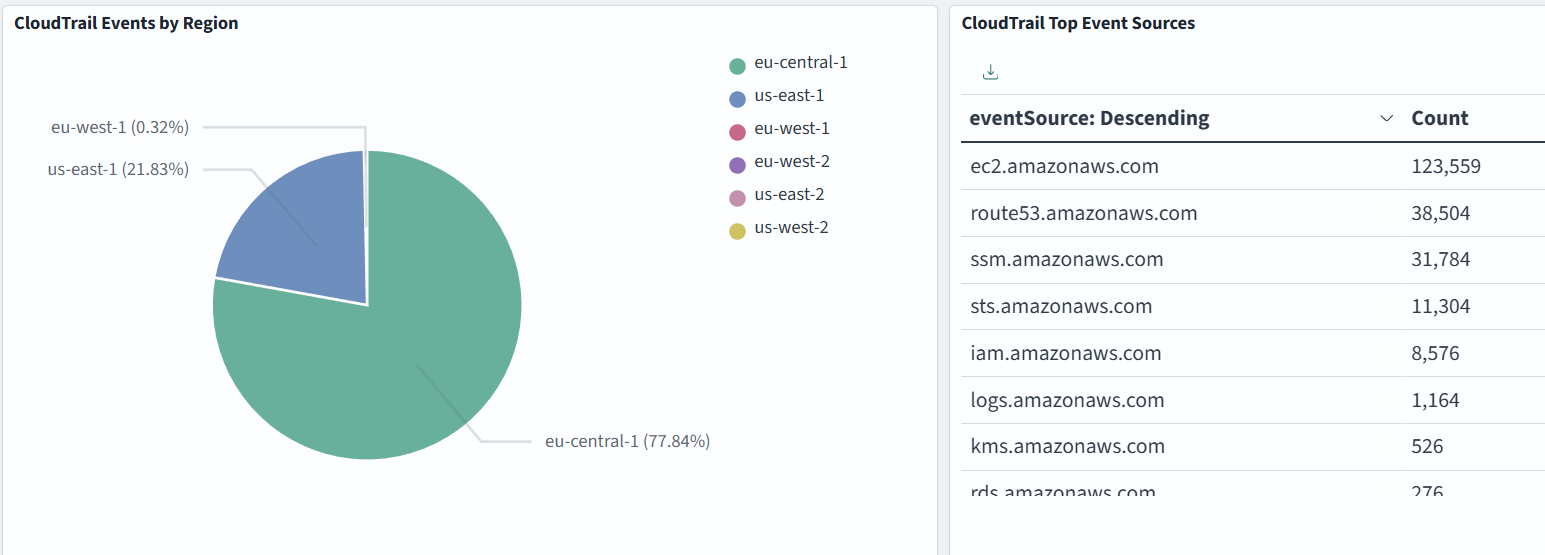Toggle us-east-1 legend color dot

[738, 99]
